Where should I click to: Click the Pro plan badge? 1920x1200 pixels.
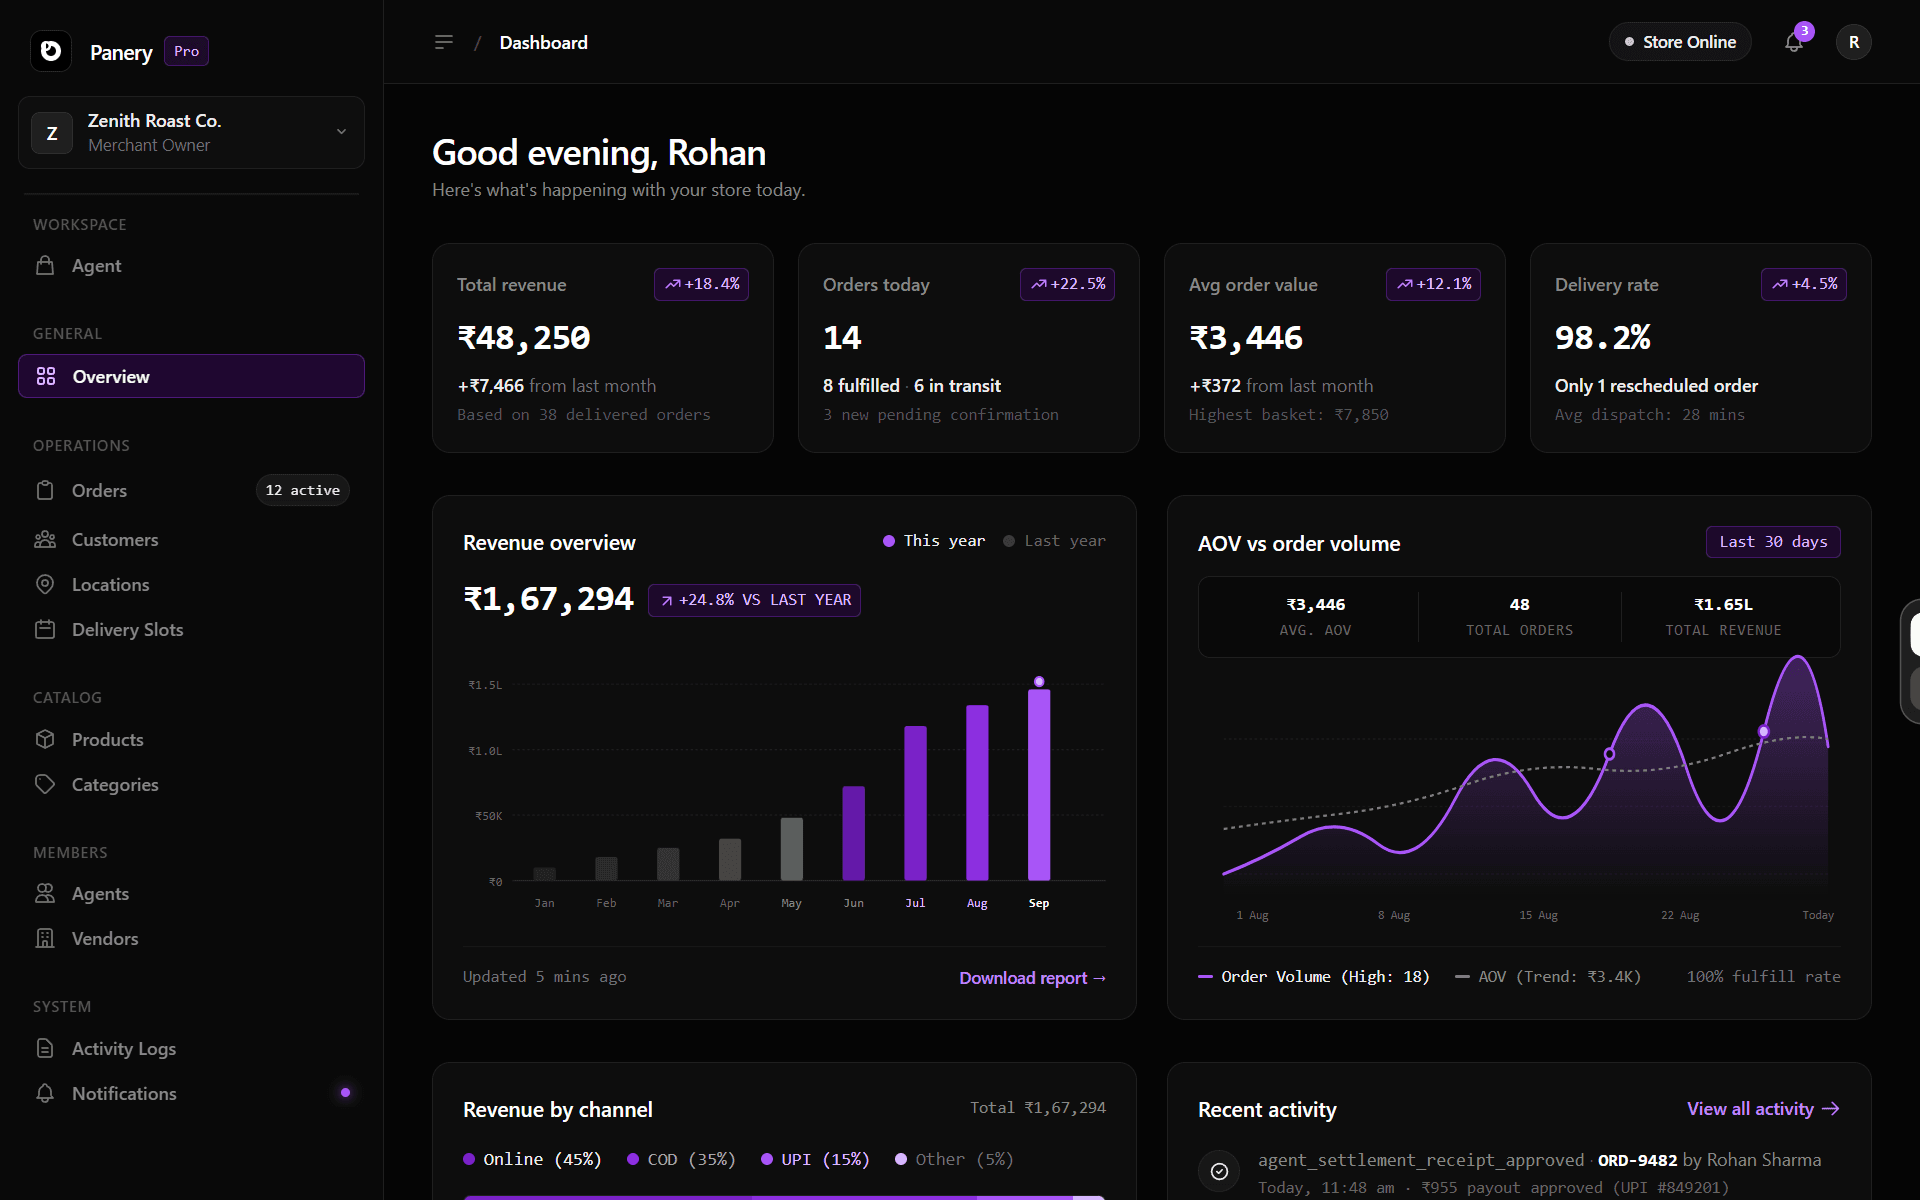186,51
